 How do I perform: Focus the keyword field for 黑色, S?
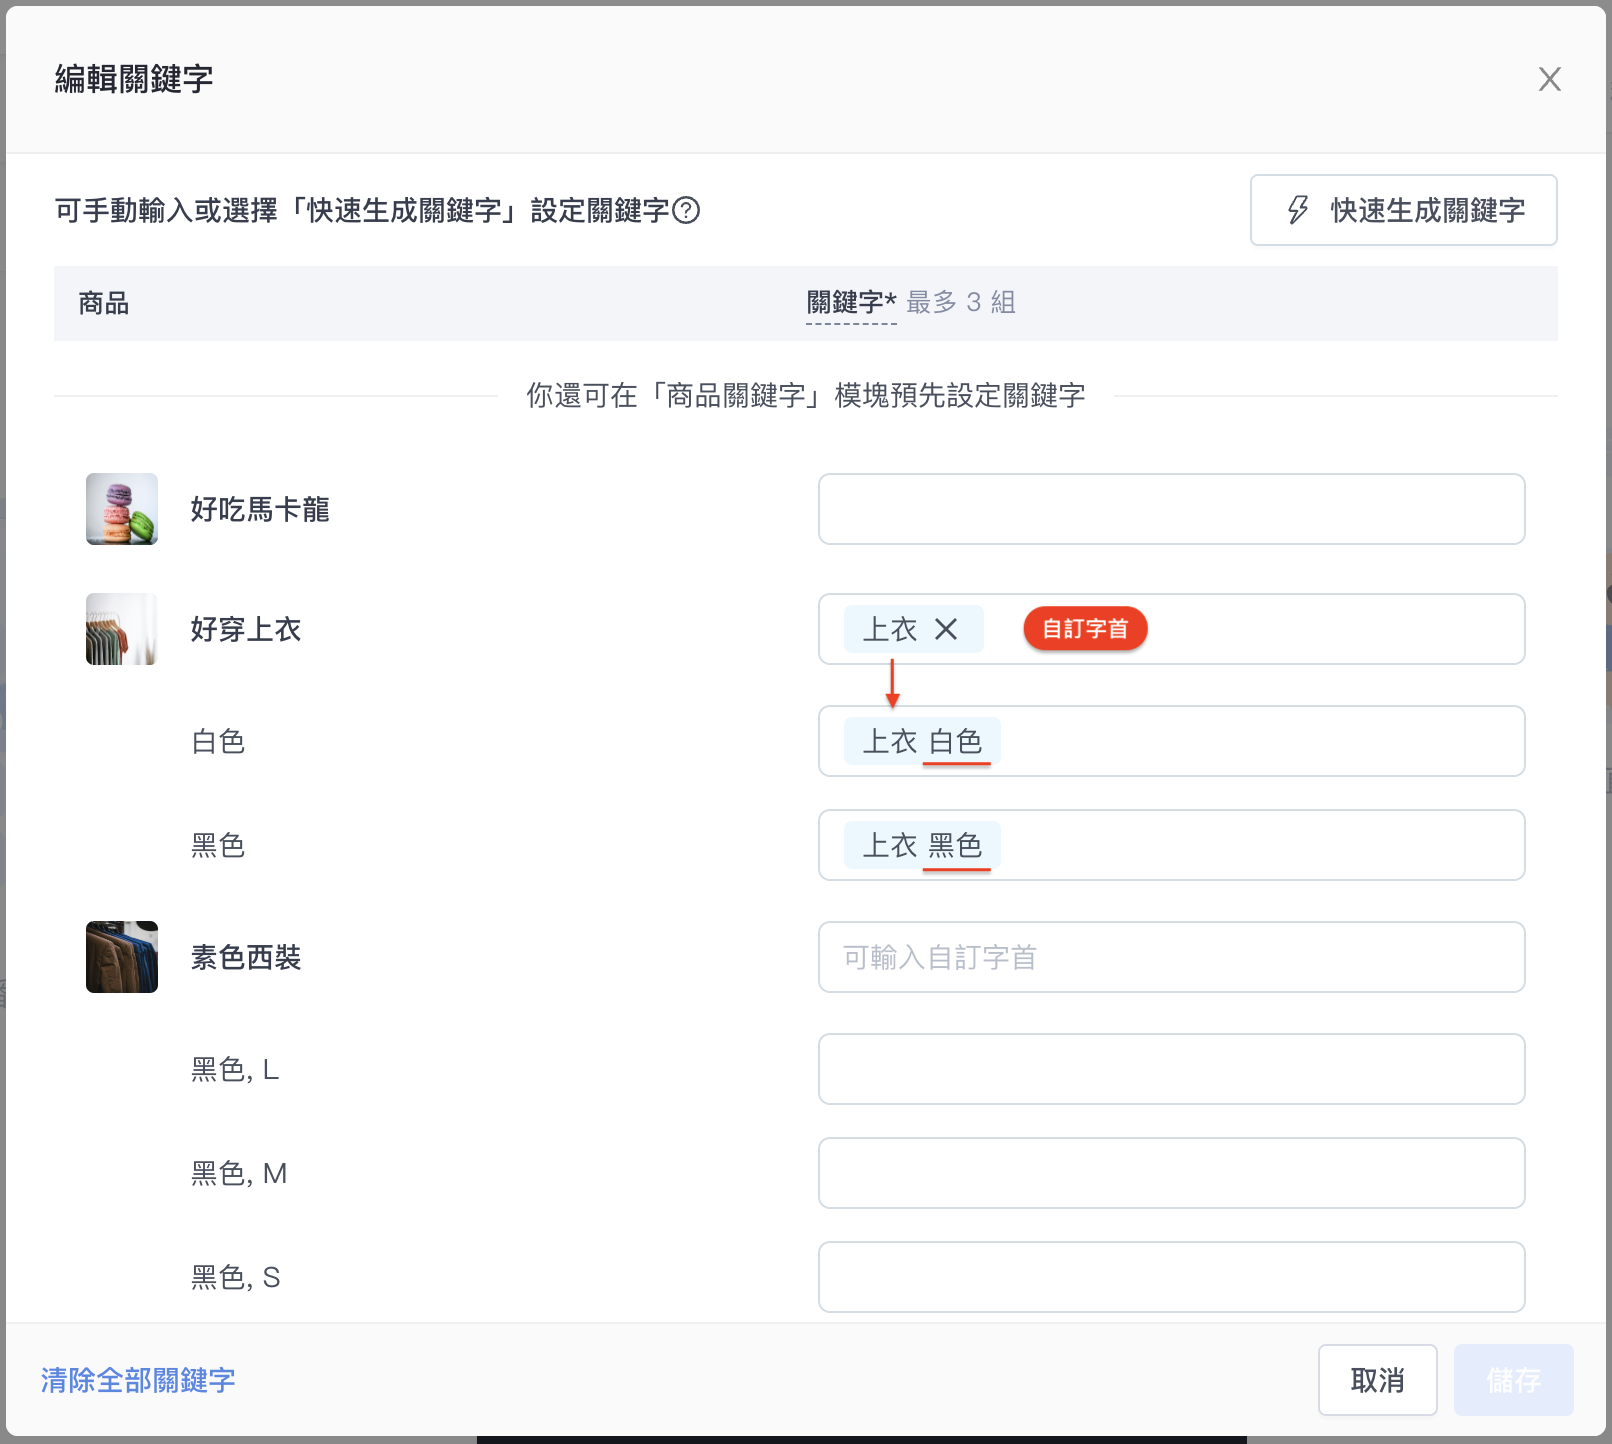click(1171, 1277)
